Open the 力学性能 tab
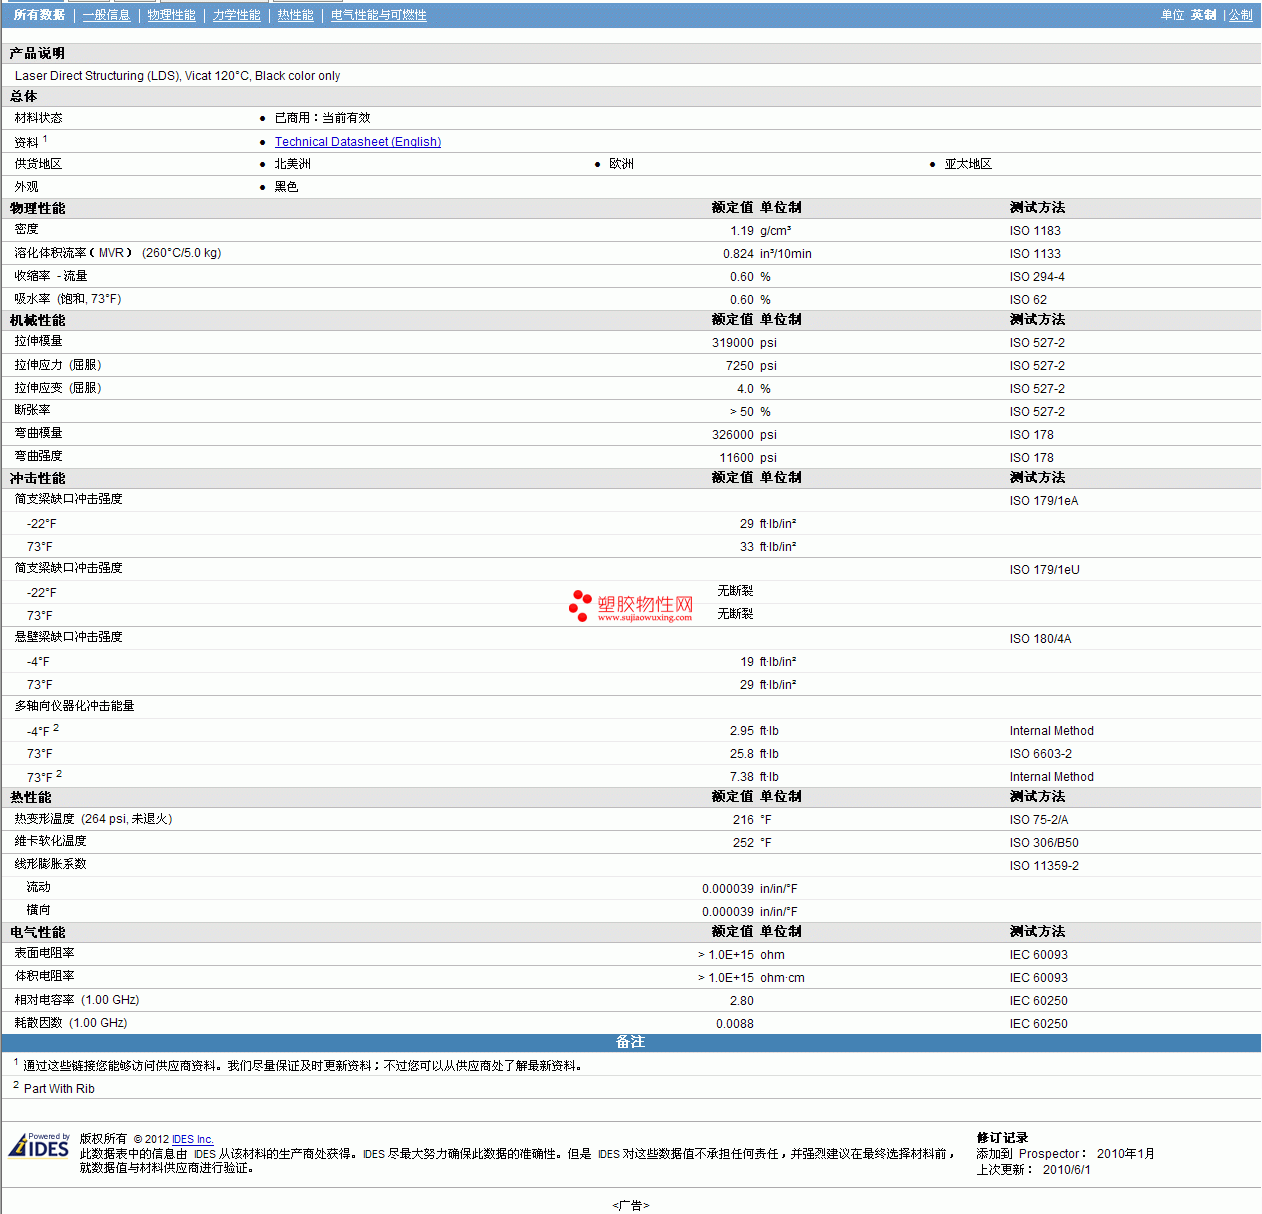Viewport: 1262px width, 1214px height. 236,15
